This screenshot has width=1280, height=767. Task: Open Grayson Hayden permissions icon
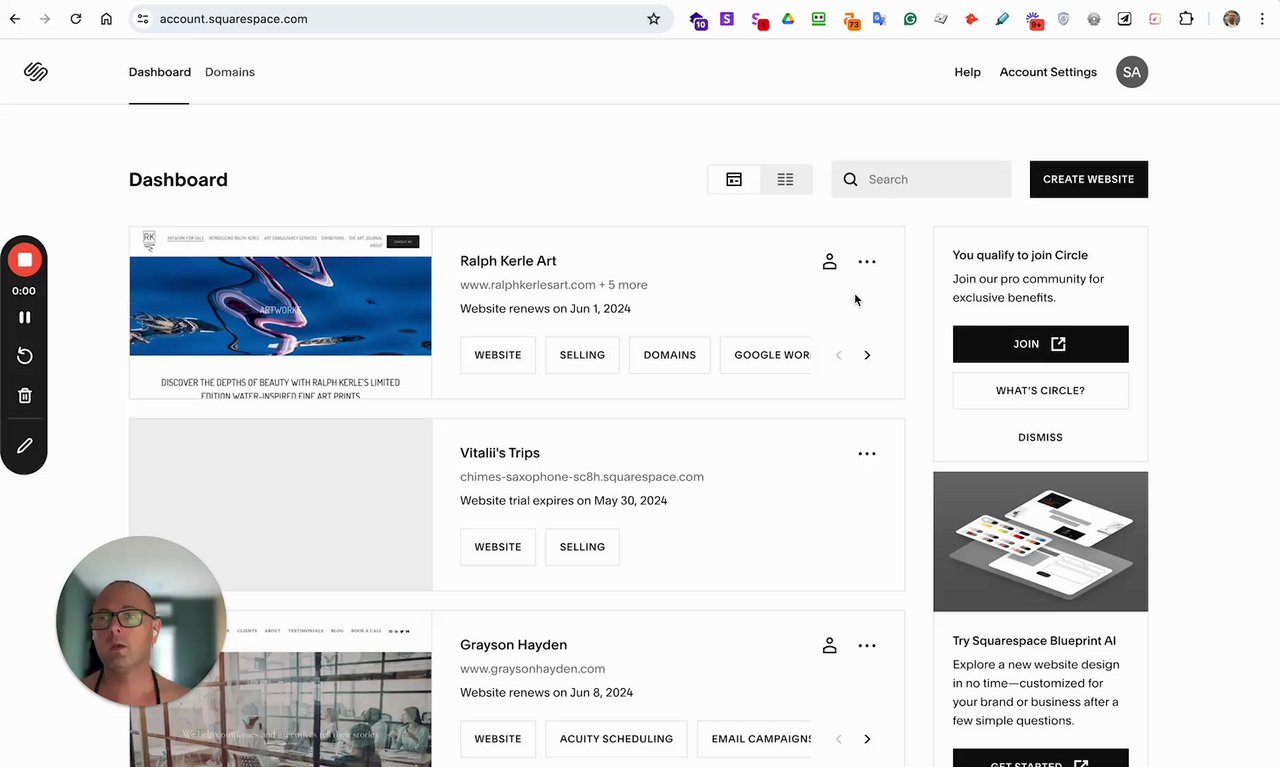coord(829,646)
